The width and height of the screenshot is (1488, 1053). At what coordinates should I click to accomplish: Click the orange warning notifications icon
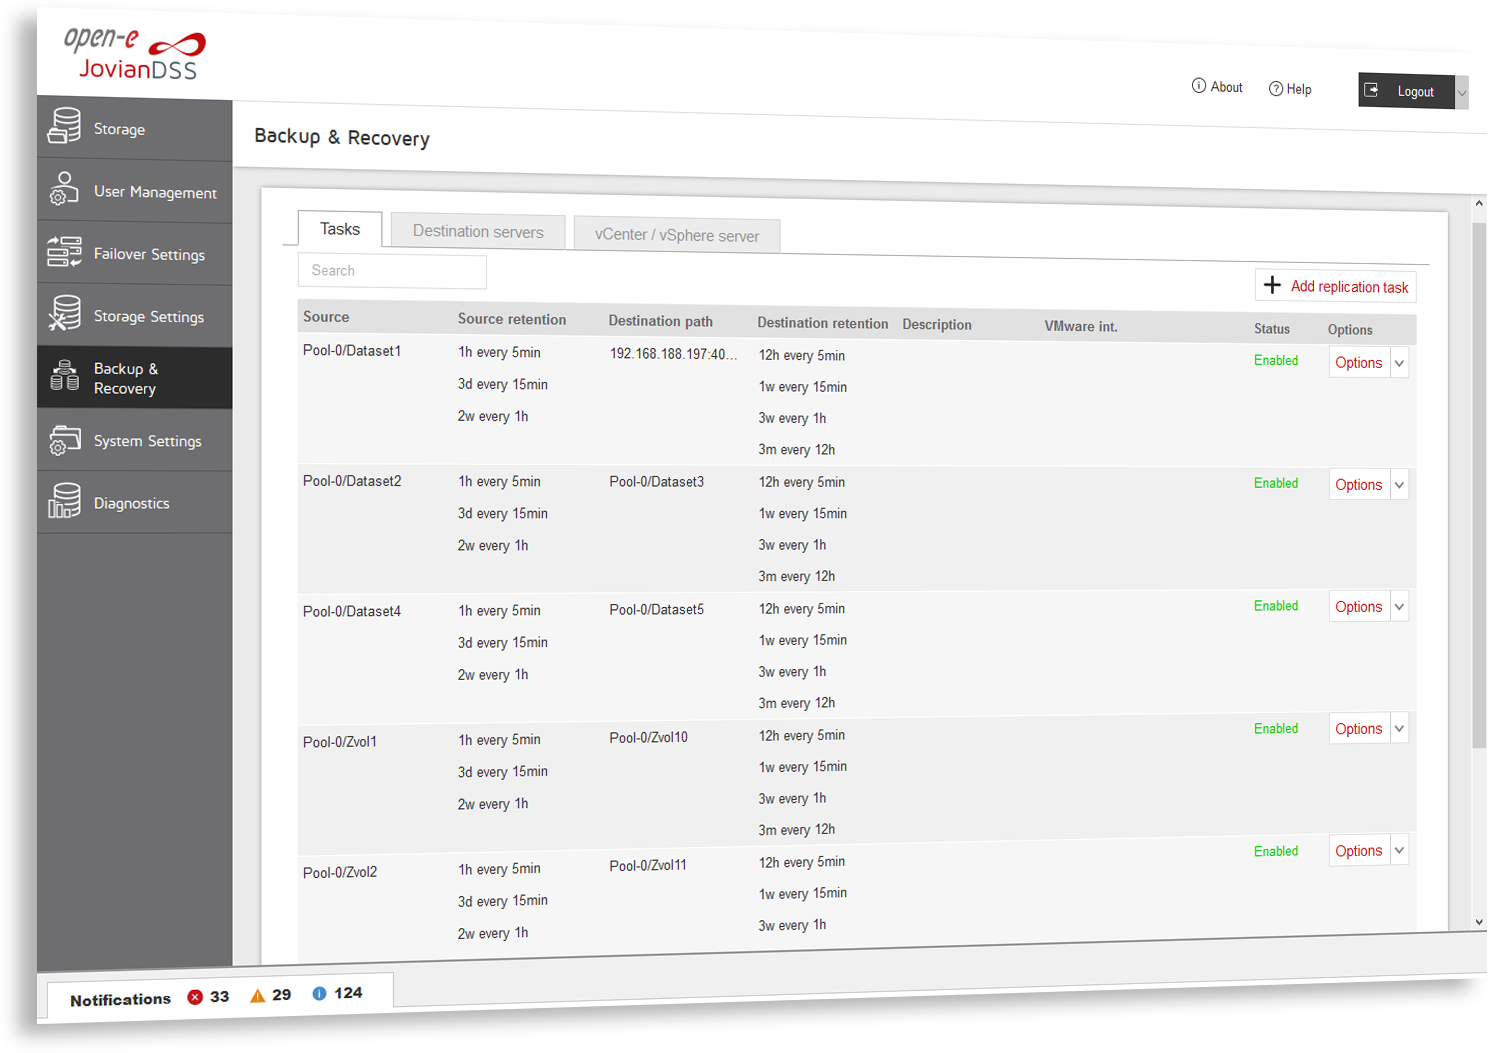[x=257, y=995]
